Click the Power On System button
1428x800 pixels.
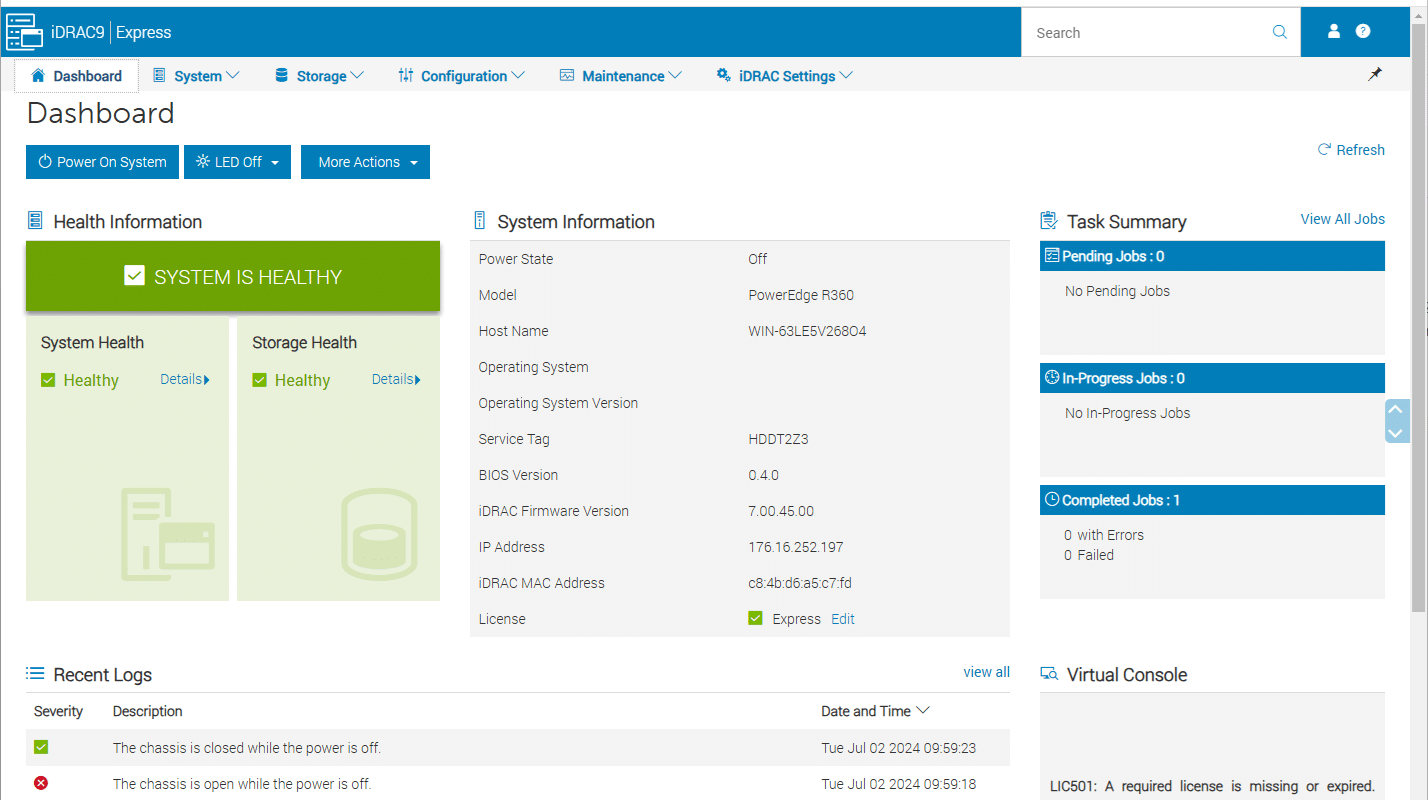click(102, 162)
